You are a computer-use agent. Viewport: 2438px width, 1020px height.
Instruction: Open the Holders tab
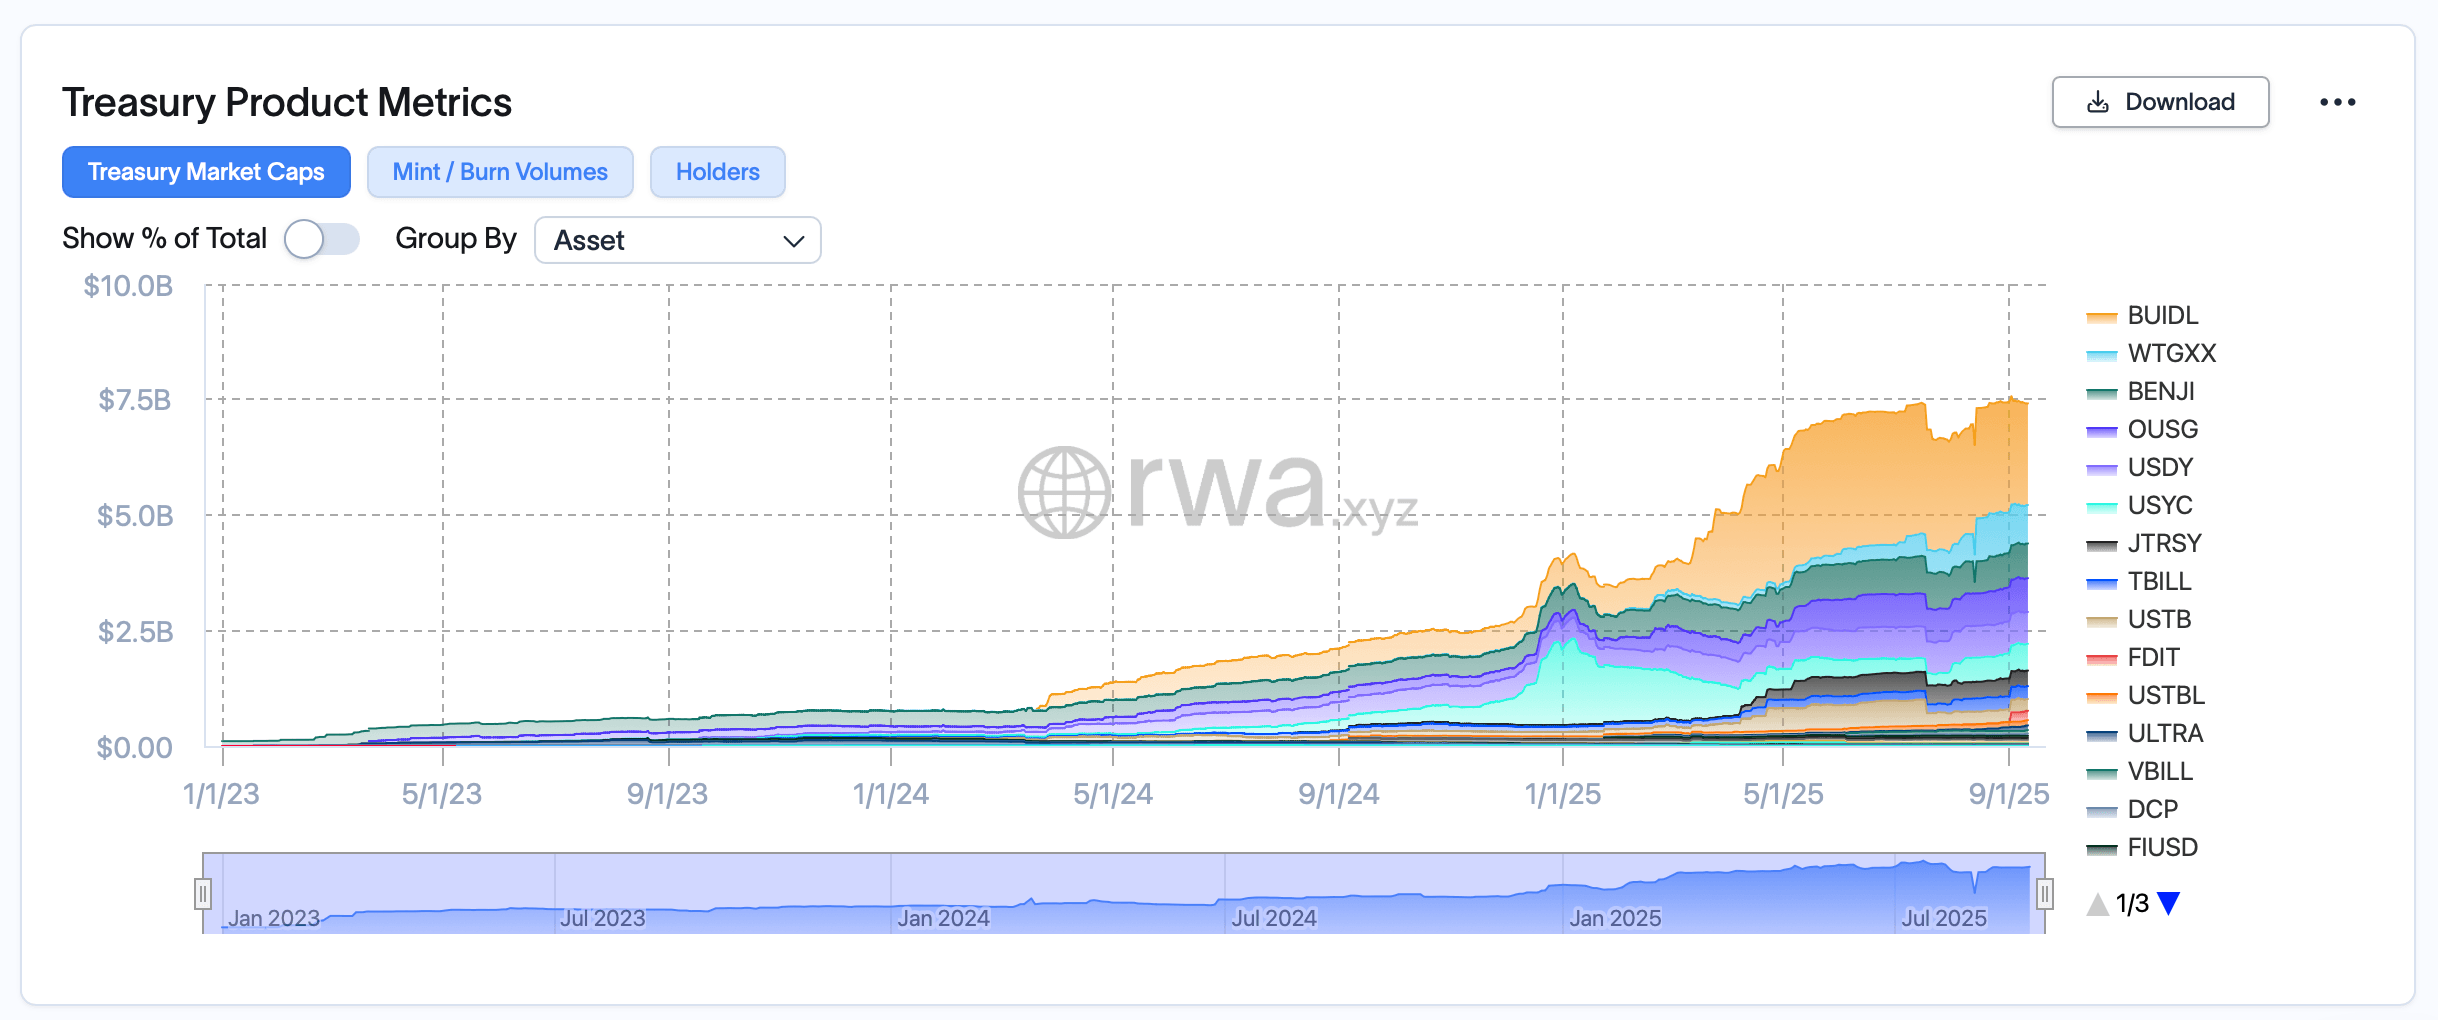pyautogui.click(x=717, y=172)
